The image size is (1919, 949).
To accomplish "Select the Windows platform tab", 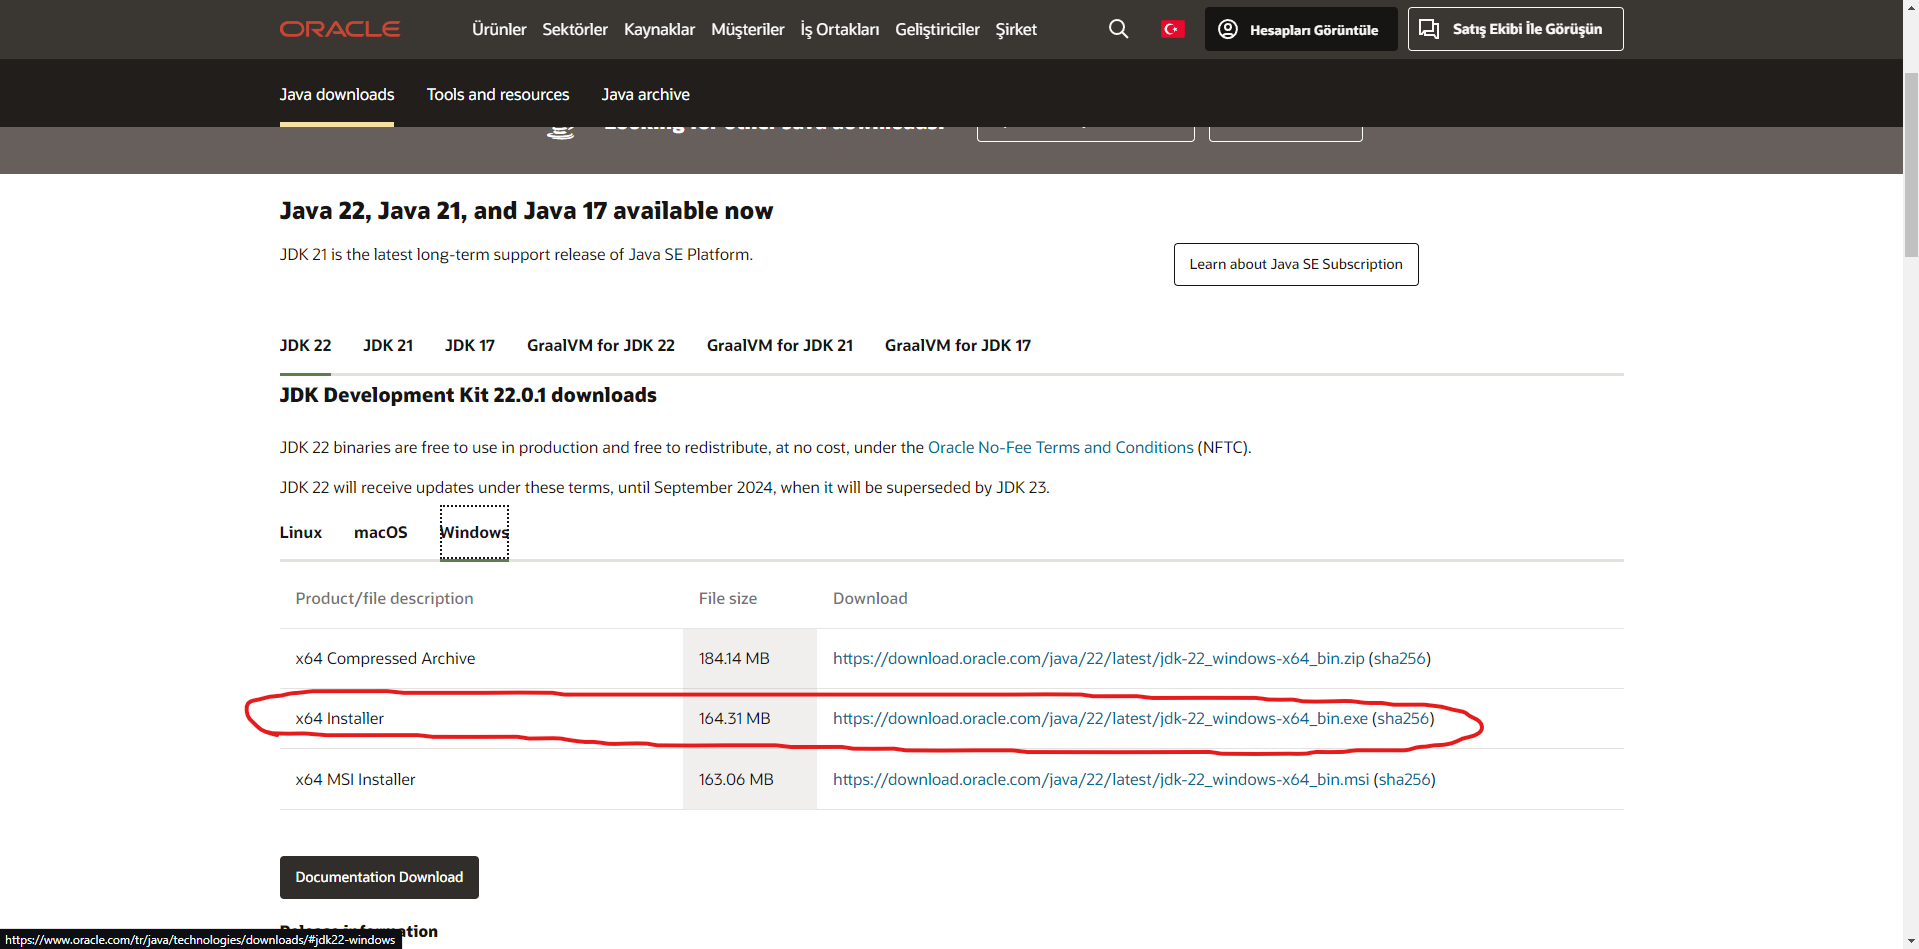I will (x=474, y=532).
